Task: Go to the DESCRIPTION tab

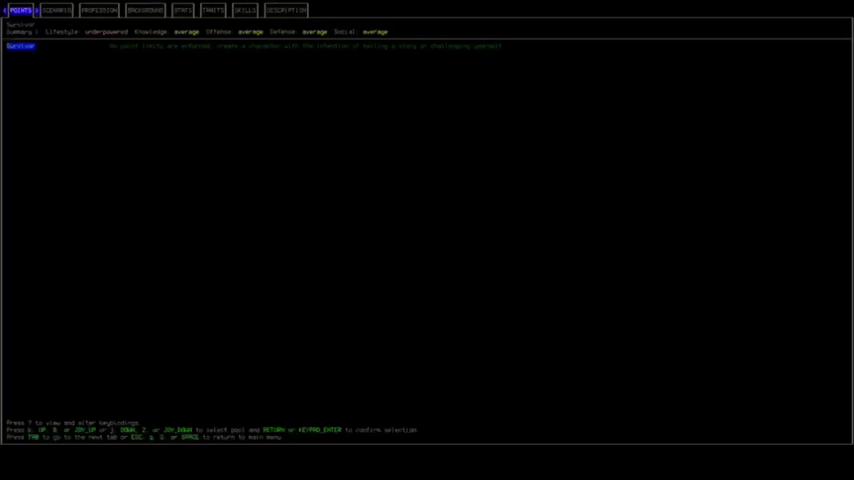Action: coord(286,10)
